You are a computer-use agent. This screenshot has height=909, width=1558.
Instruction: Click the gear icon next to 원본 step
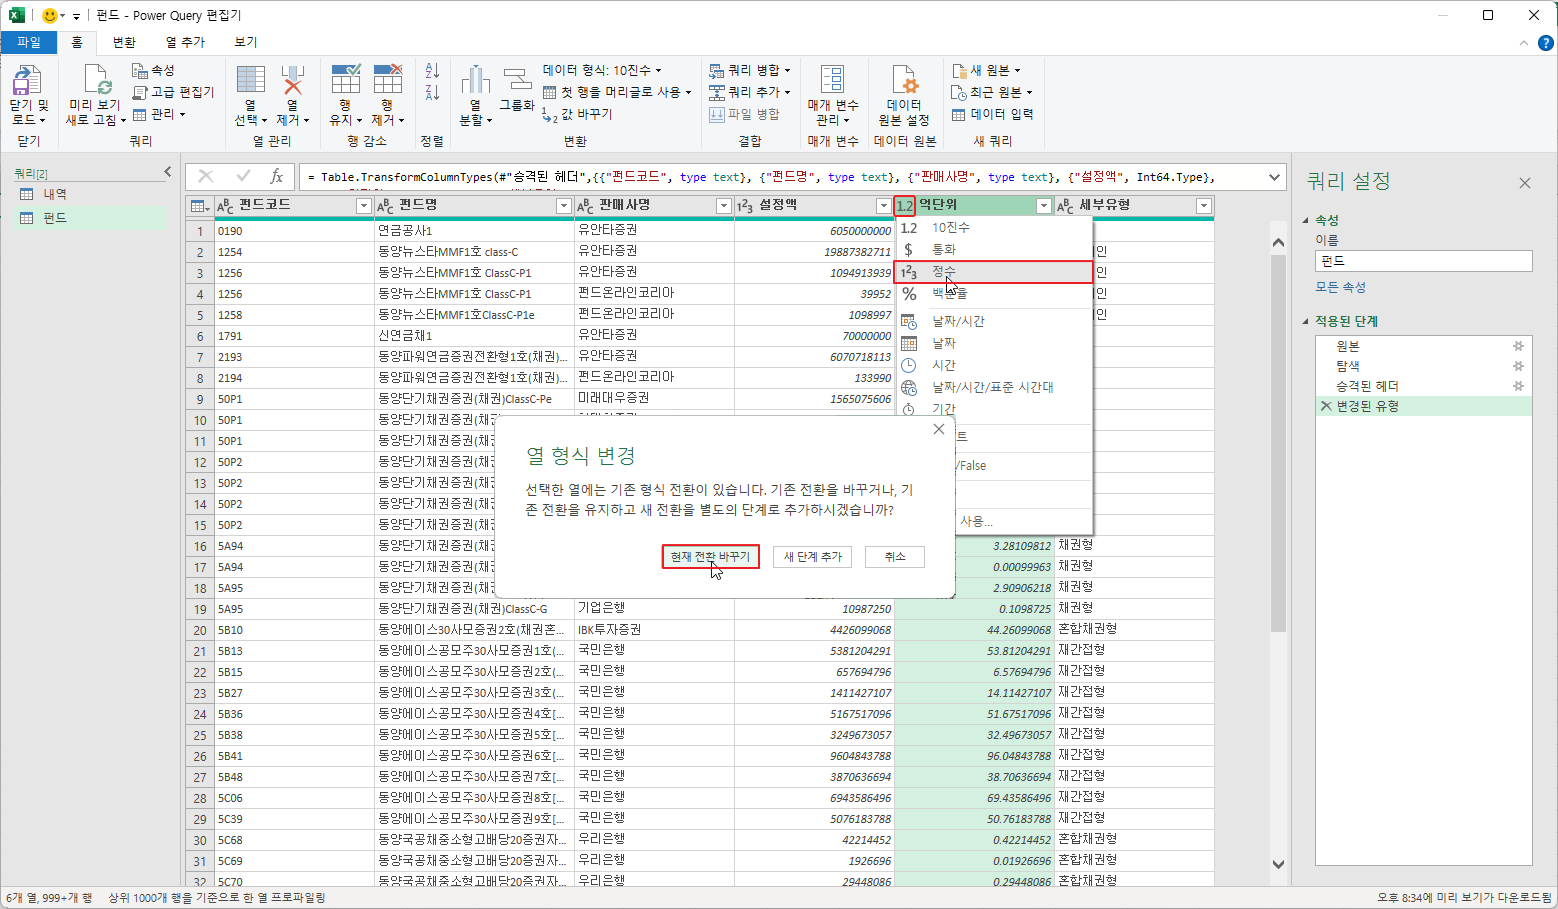(x=1518, y=346)
